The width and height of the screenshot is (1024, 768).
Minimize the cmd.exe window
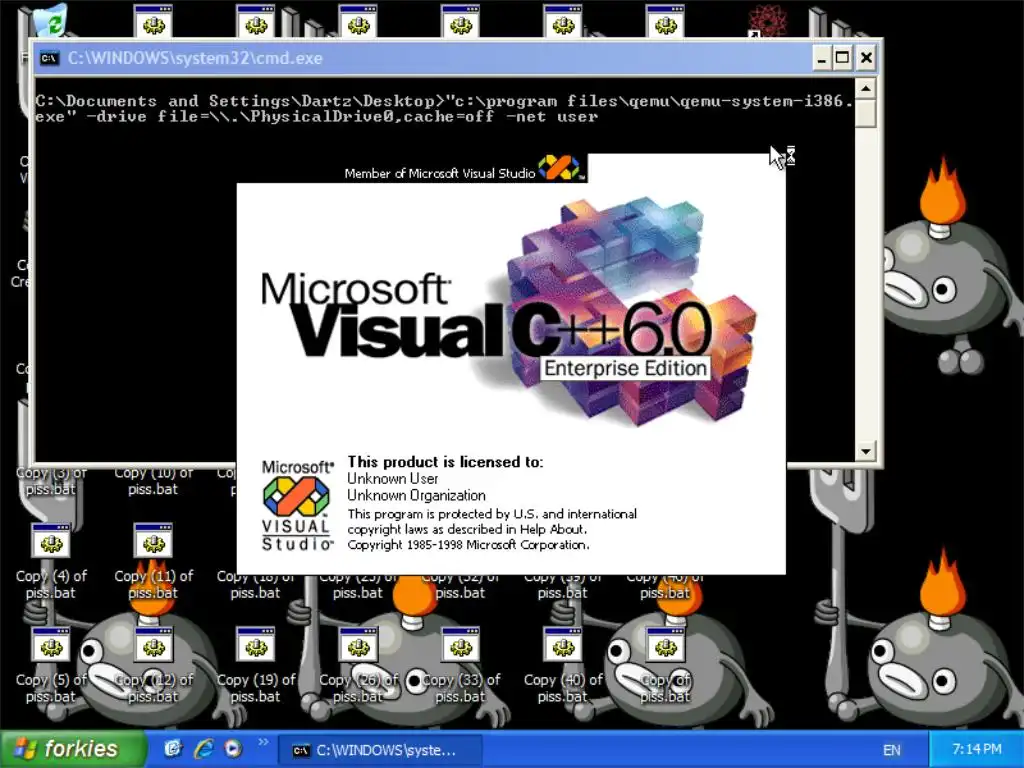(x=822, y=58)
